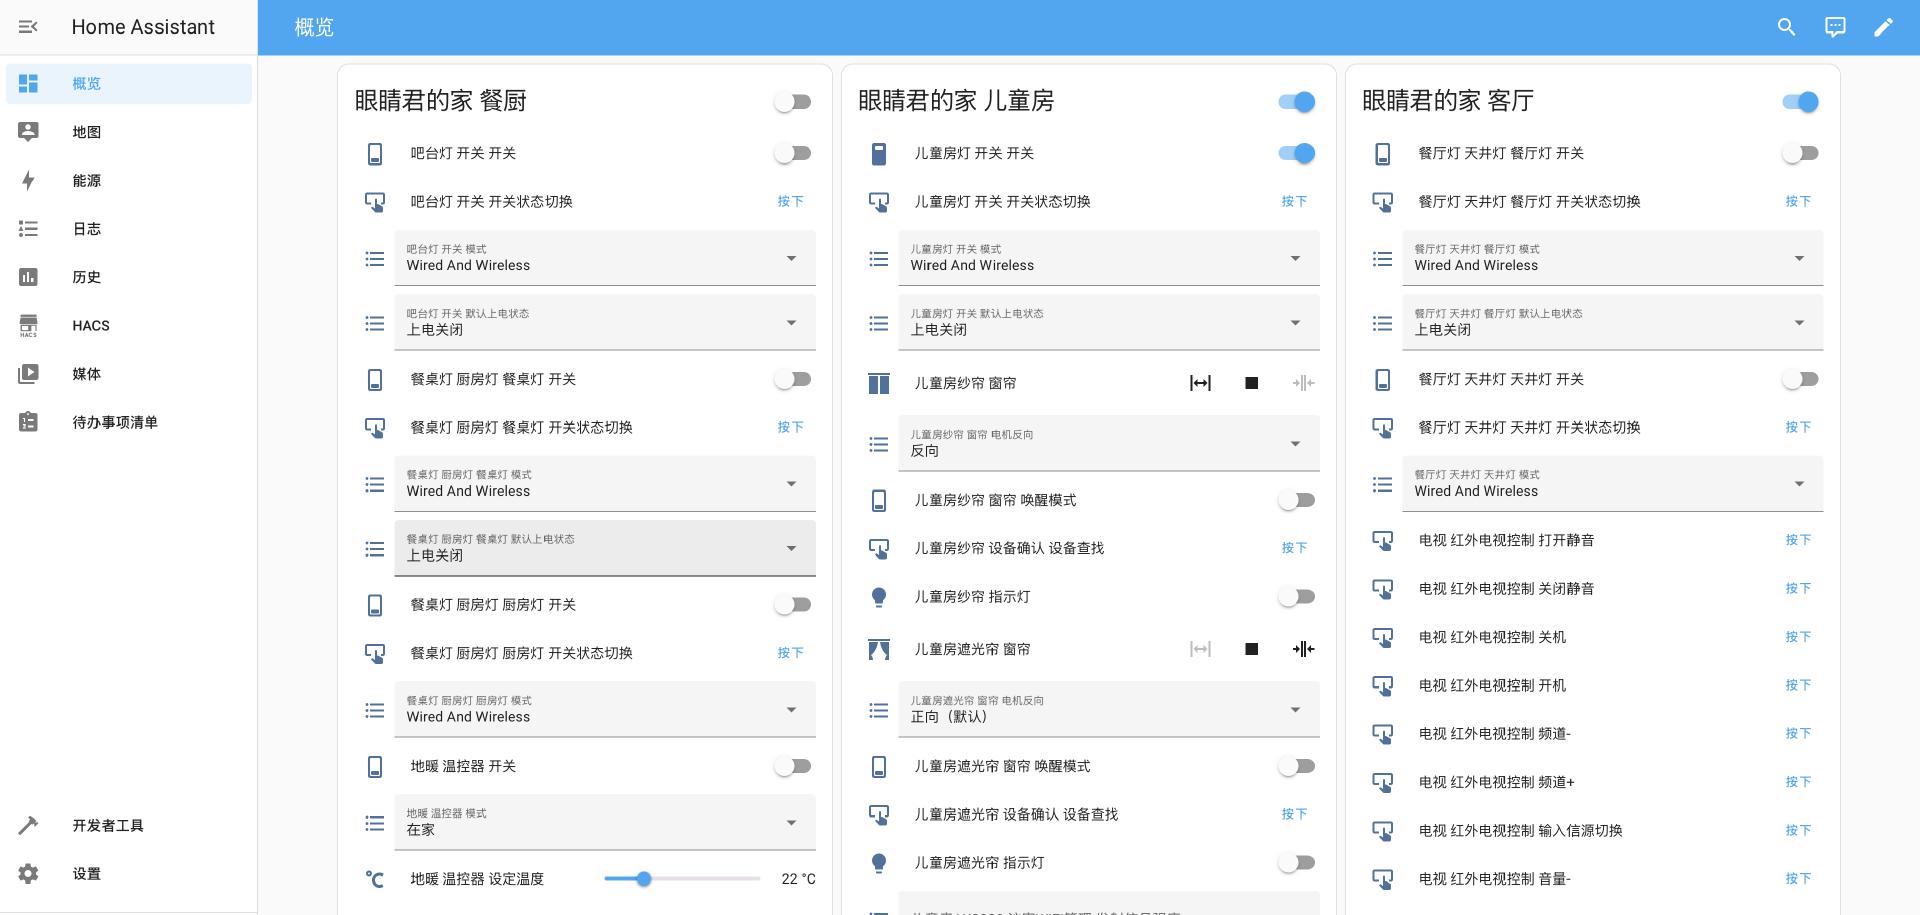1920x915 pixels.
Task: Click the 地图 map icon in sidebar
Action: [x=28, y=132]
